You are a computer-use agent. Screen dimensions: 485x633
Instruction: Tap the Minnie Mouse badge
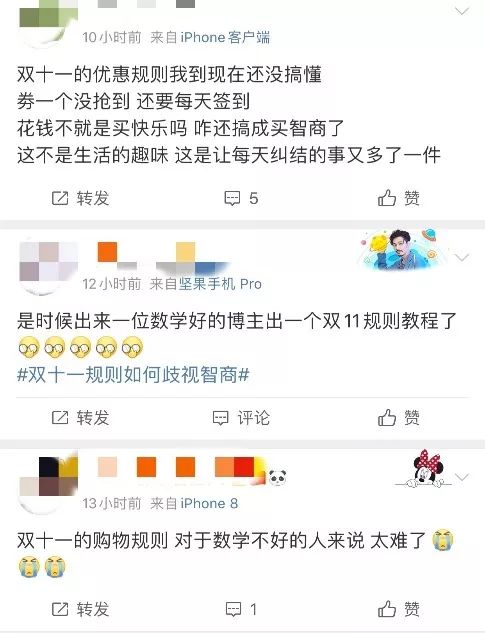(424, 469)
